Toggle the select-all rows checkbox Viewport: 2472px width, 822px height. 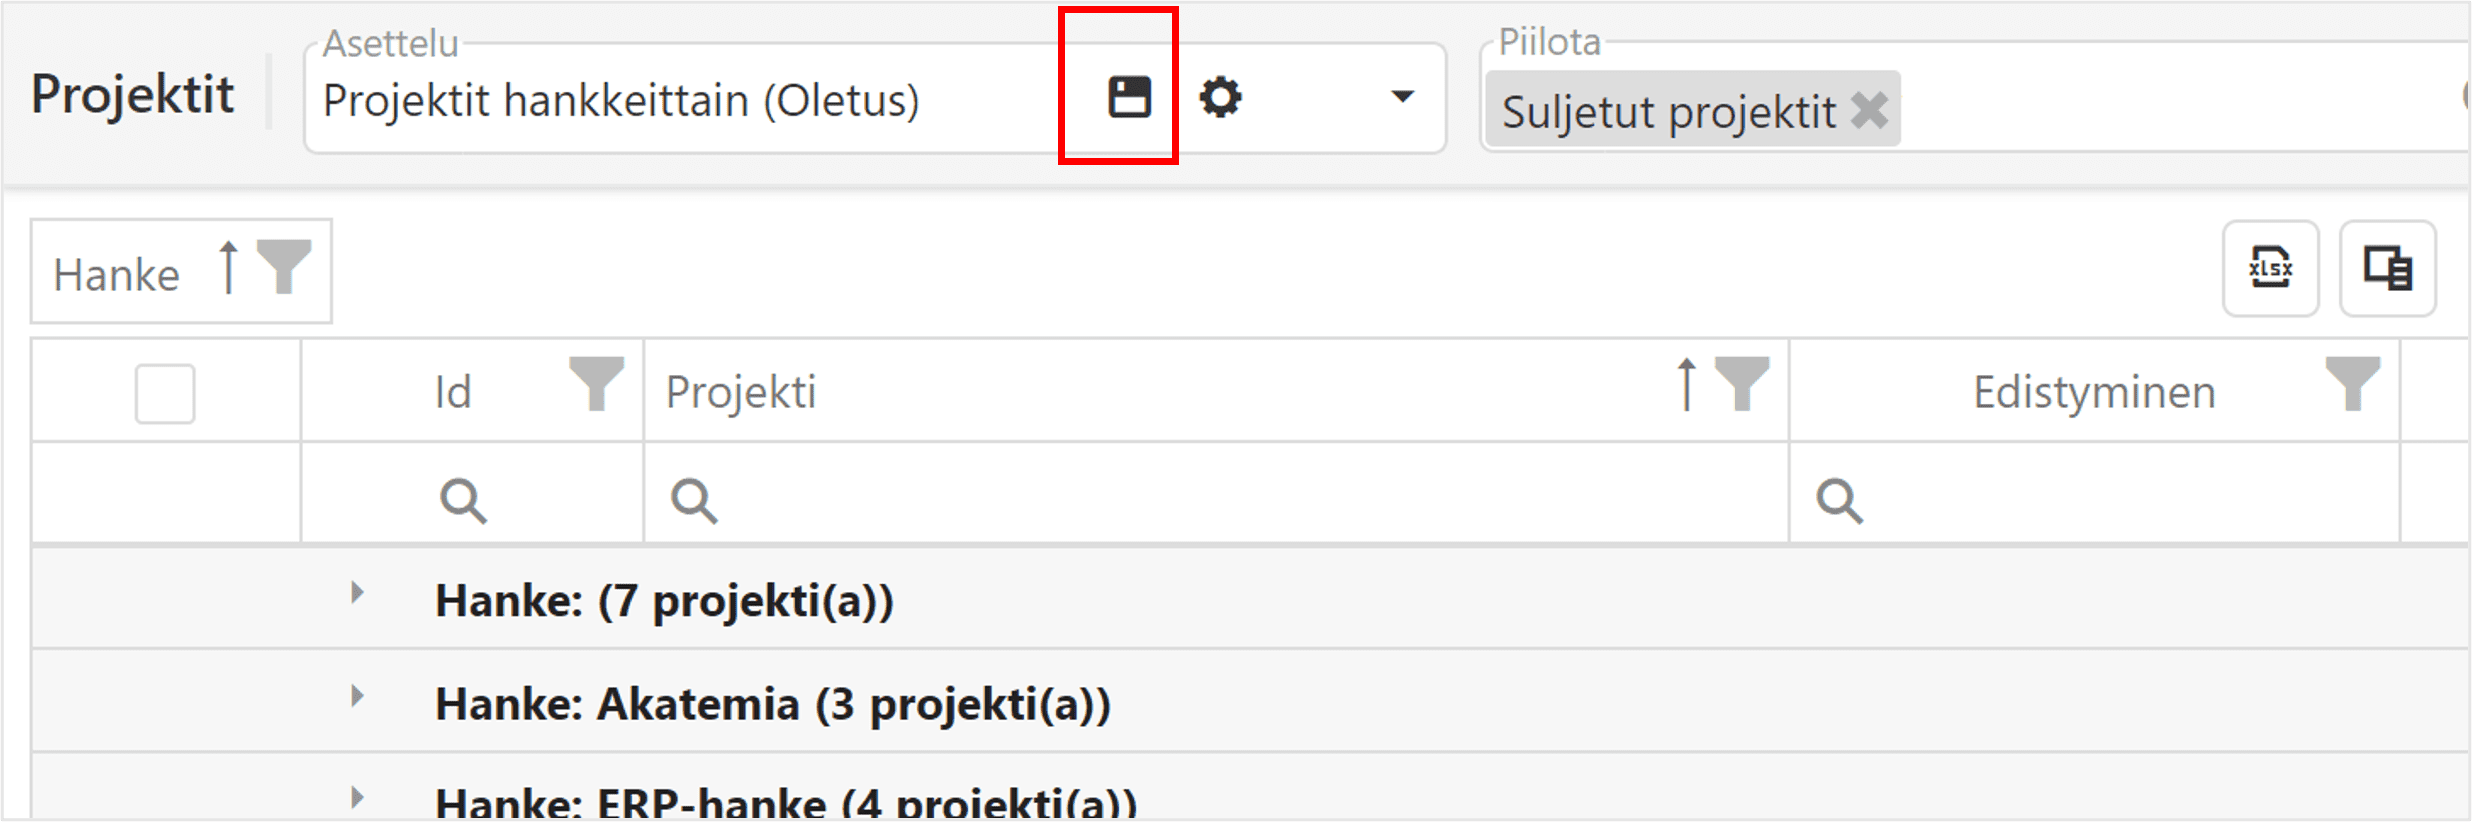pos(165,393)
